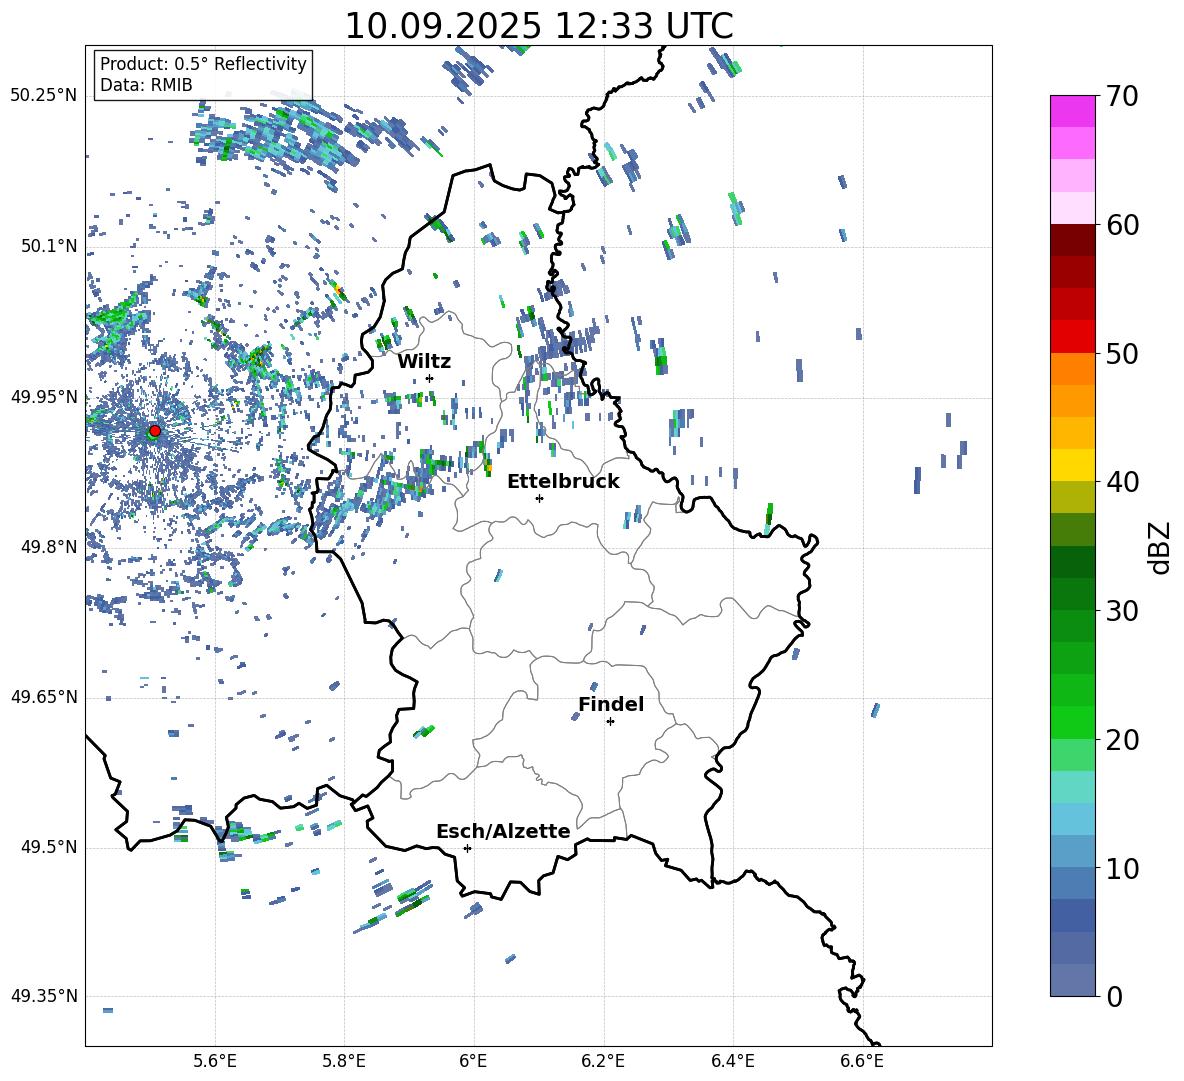Pick the bright magenta color near 70 dBZ

1073,111
